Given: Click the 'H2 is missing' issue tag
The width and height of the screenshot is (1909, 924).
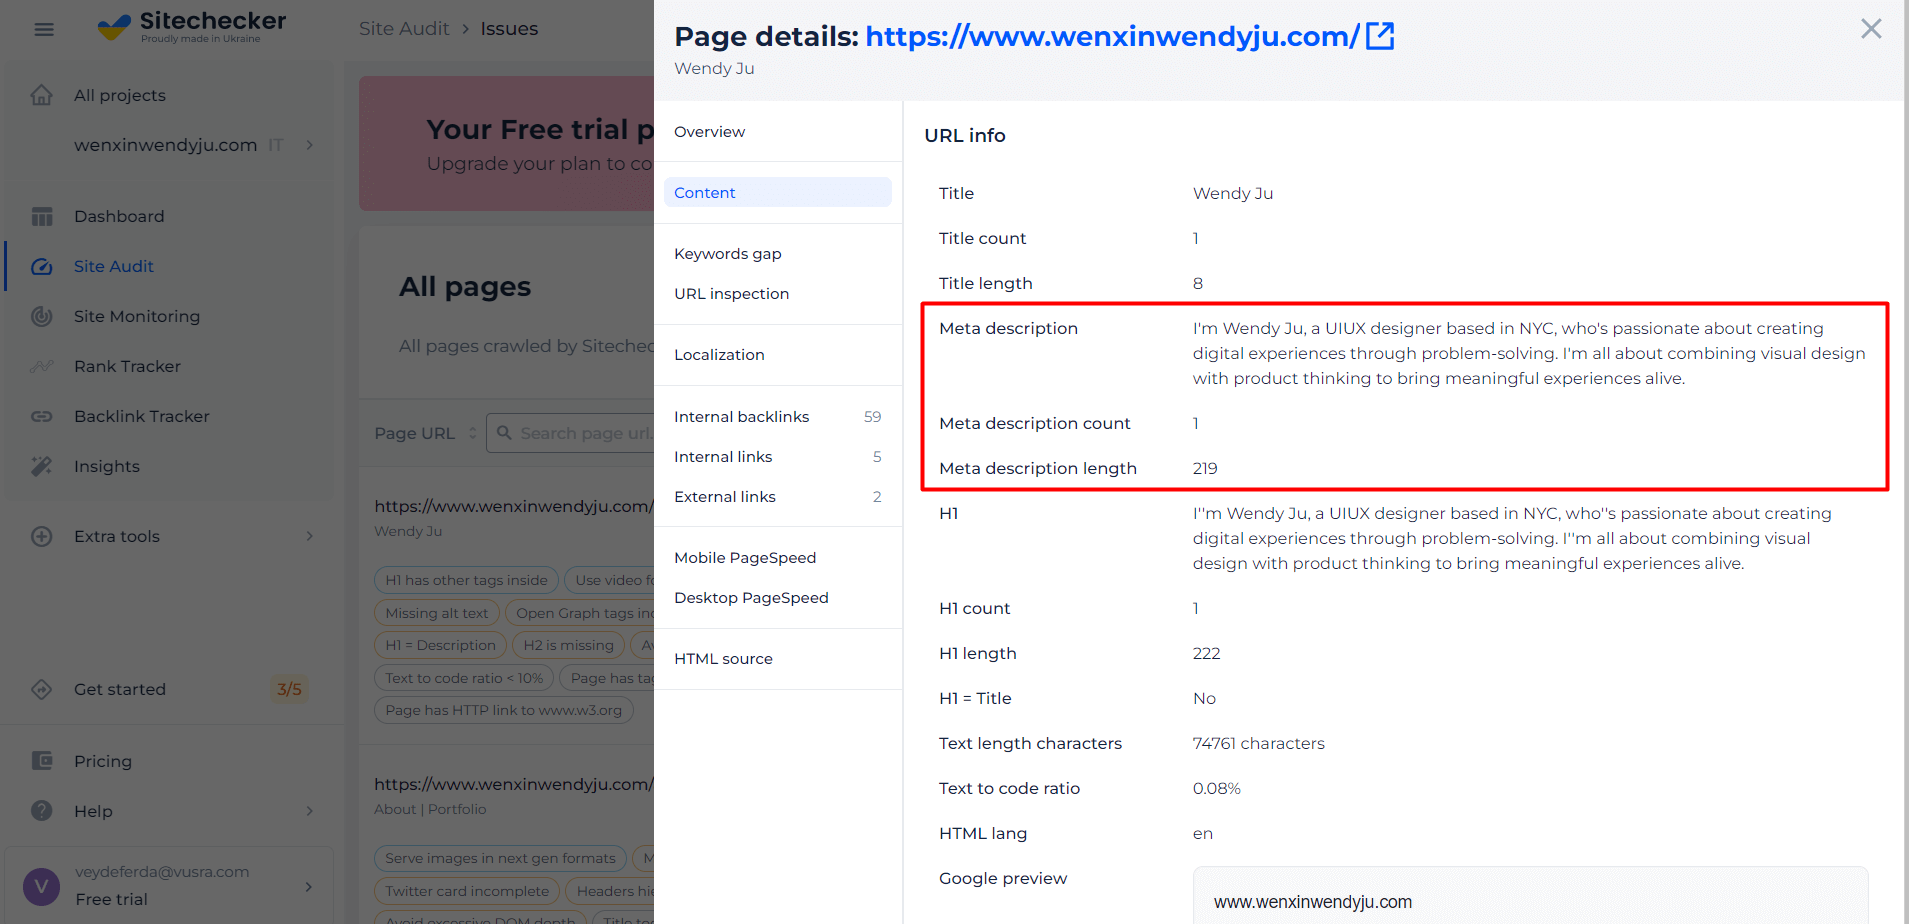Looking at the screenshot, I should click(568, 645).
